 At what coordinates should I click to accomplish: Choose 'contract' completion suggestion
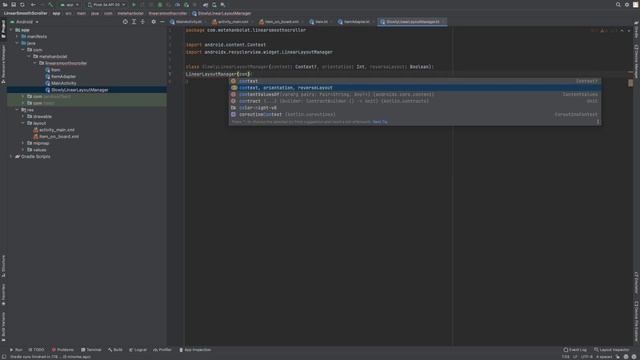(x=414, y=101)
